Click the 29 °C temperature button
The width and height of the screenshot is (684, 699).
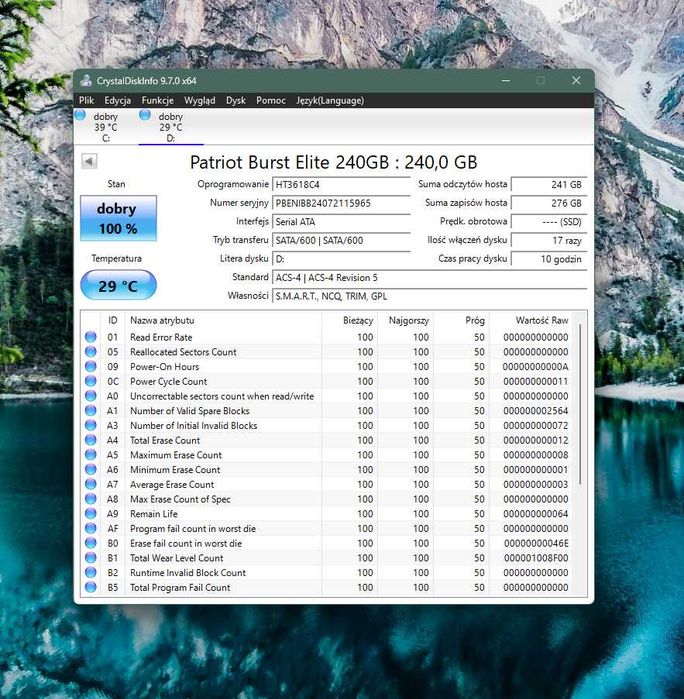[118, 285]
